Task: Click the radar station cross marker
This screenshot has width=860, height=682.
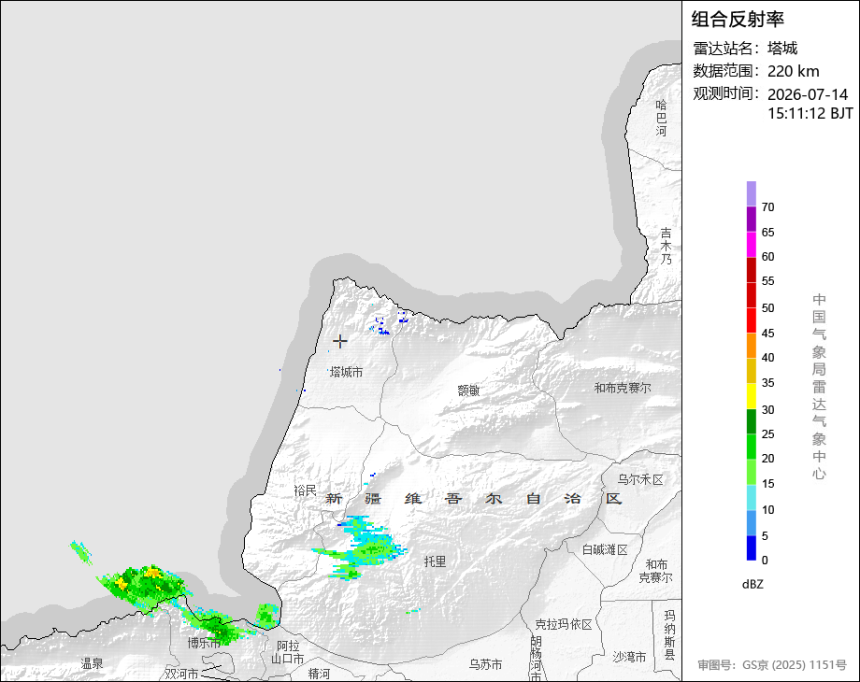Action: [340, 341]
